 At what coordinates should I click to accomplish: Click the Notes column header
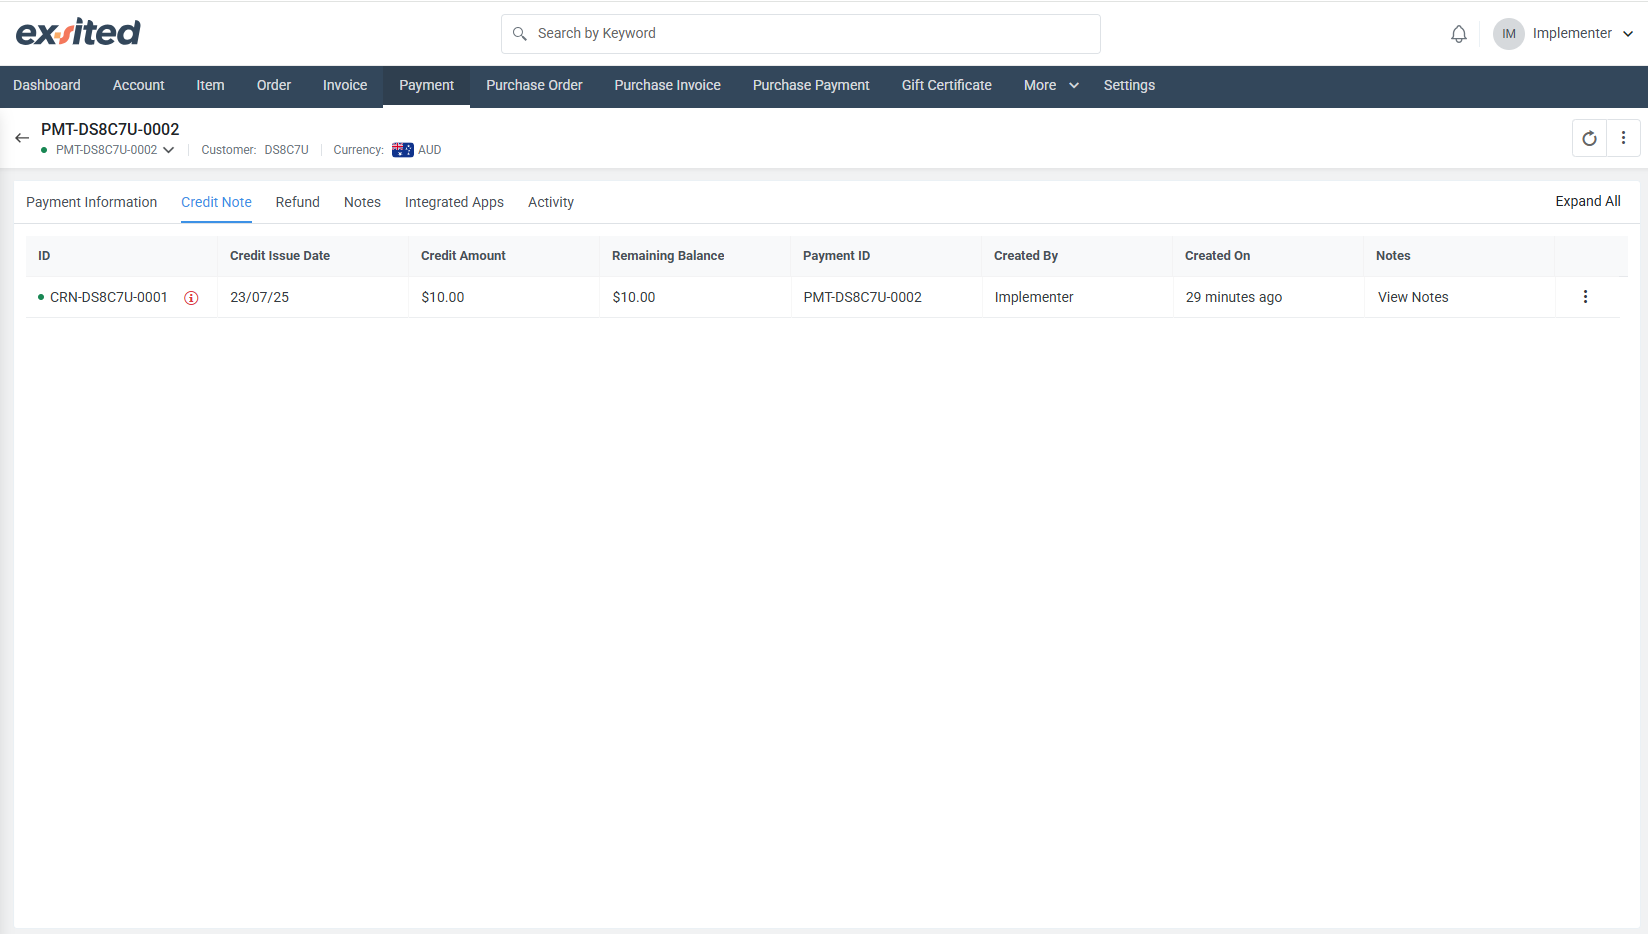pos(1393,256)
